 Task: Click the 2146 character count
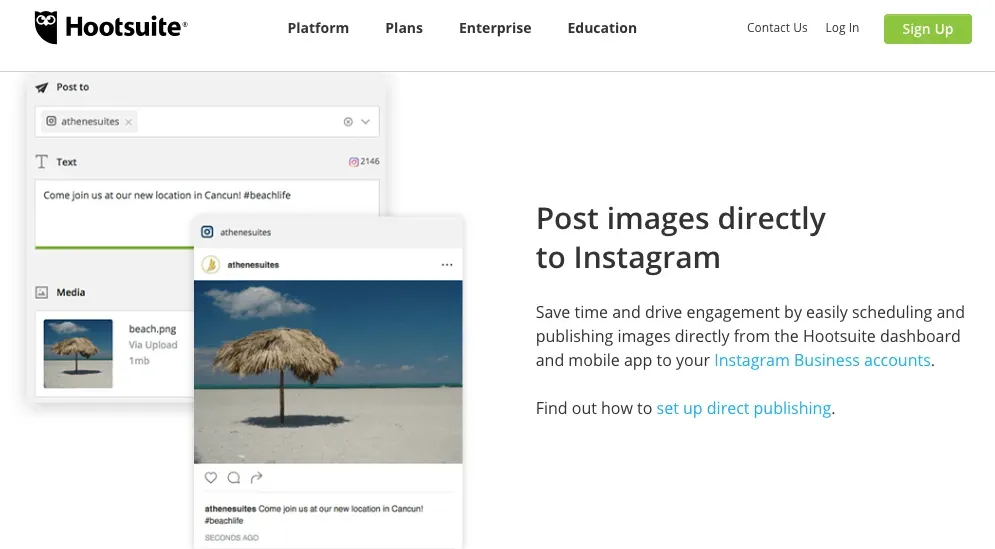click(370, 161)
